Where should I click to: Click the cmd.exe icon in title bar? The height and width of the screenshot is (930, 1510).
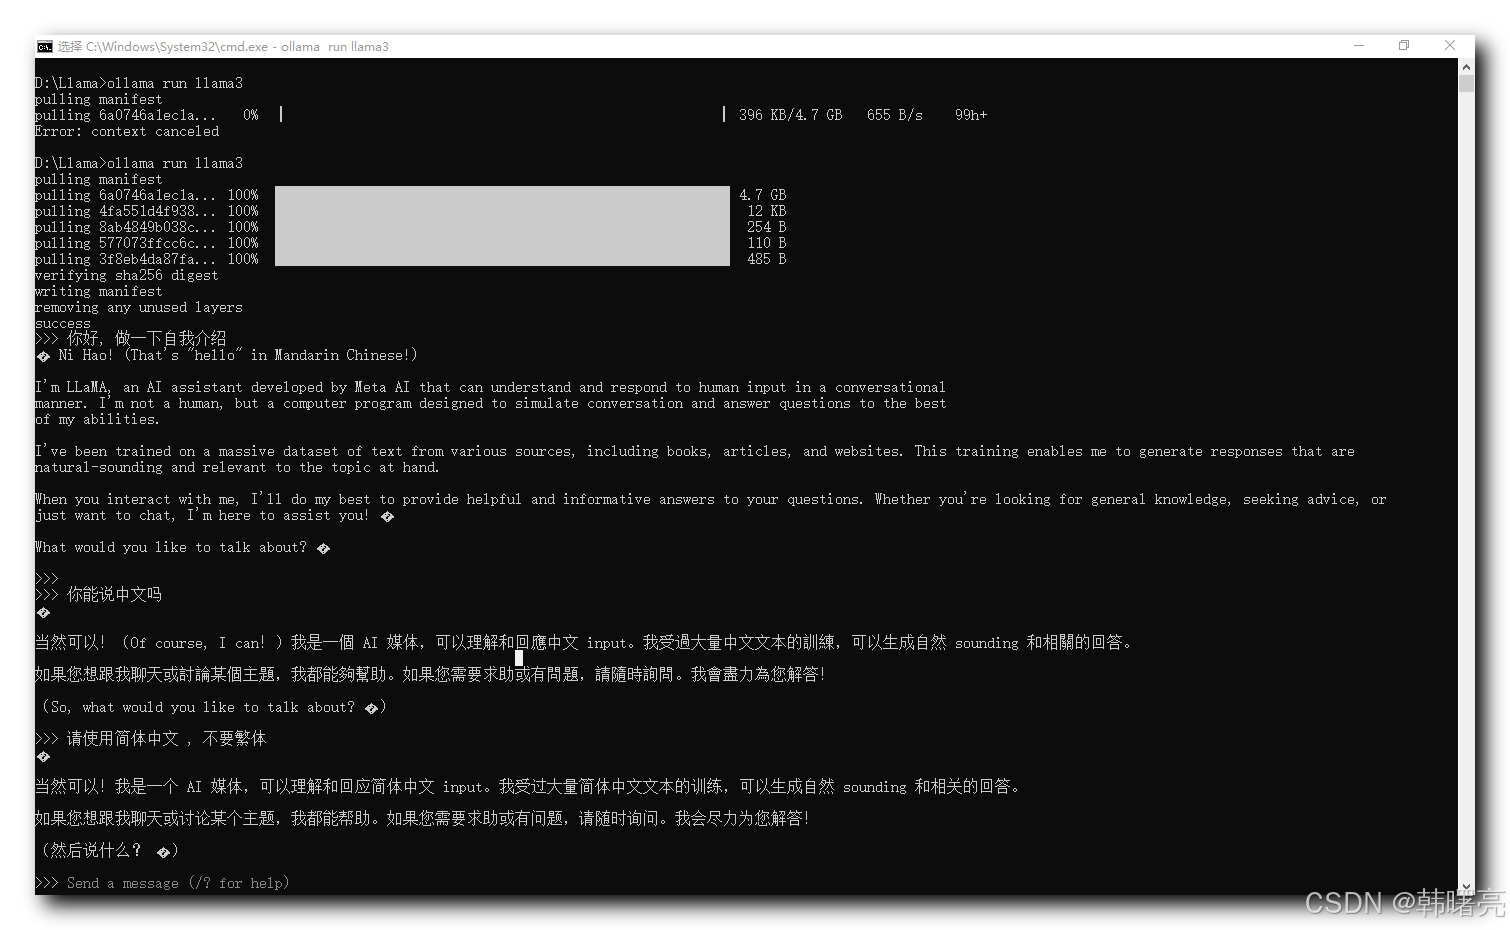pos(44,46)
